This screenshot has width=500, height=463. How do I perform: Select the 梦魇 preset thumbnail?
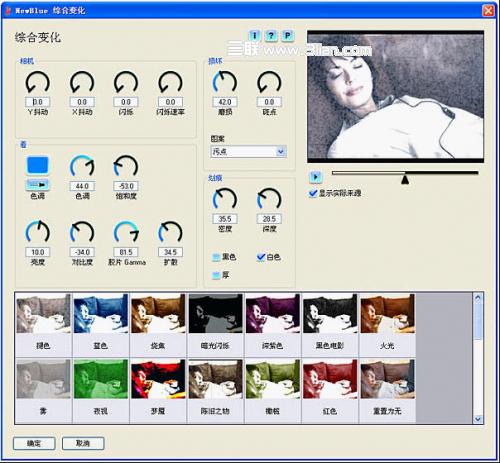[158, 379]
